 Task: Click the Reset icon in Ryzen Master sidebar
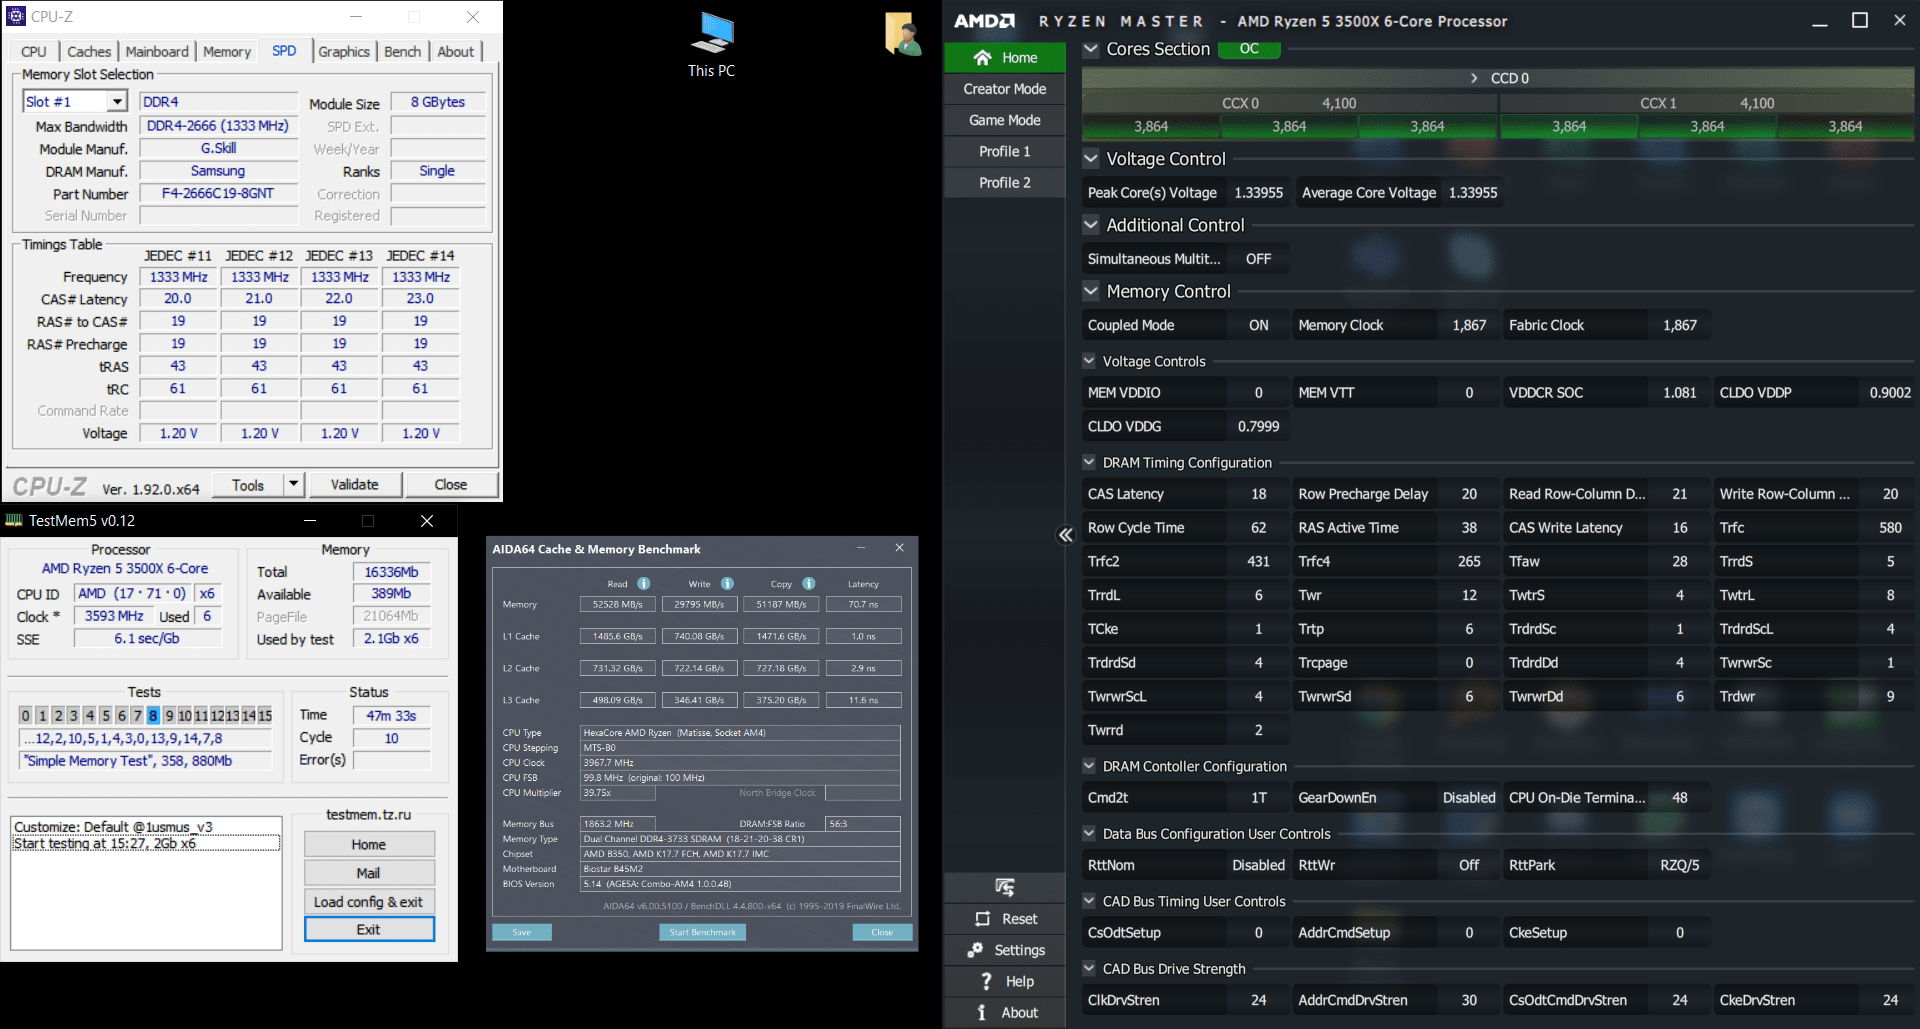[x=982, y=919]
